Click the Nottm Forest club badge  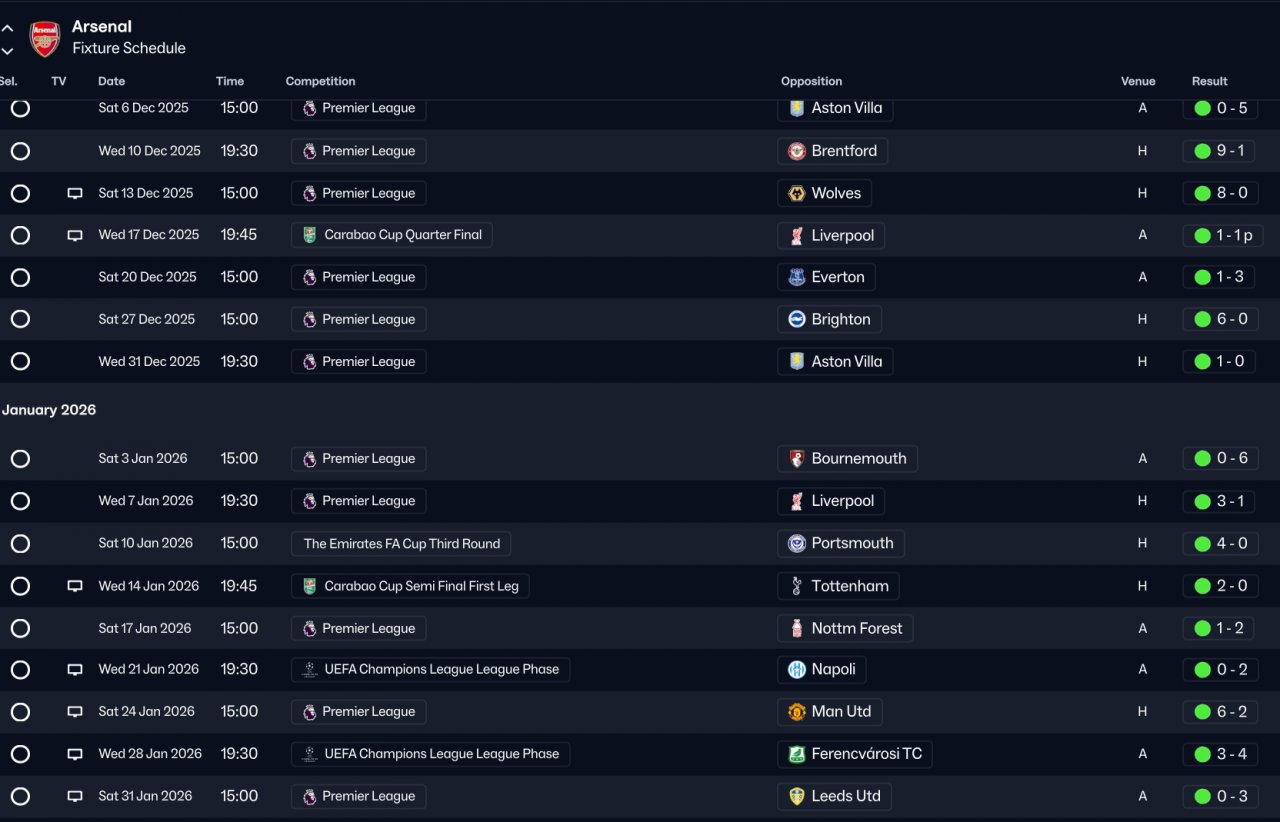click(x=797, y=628)
